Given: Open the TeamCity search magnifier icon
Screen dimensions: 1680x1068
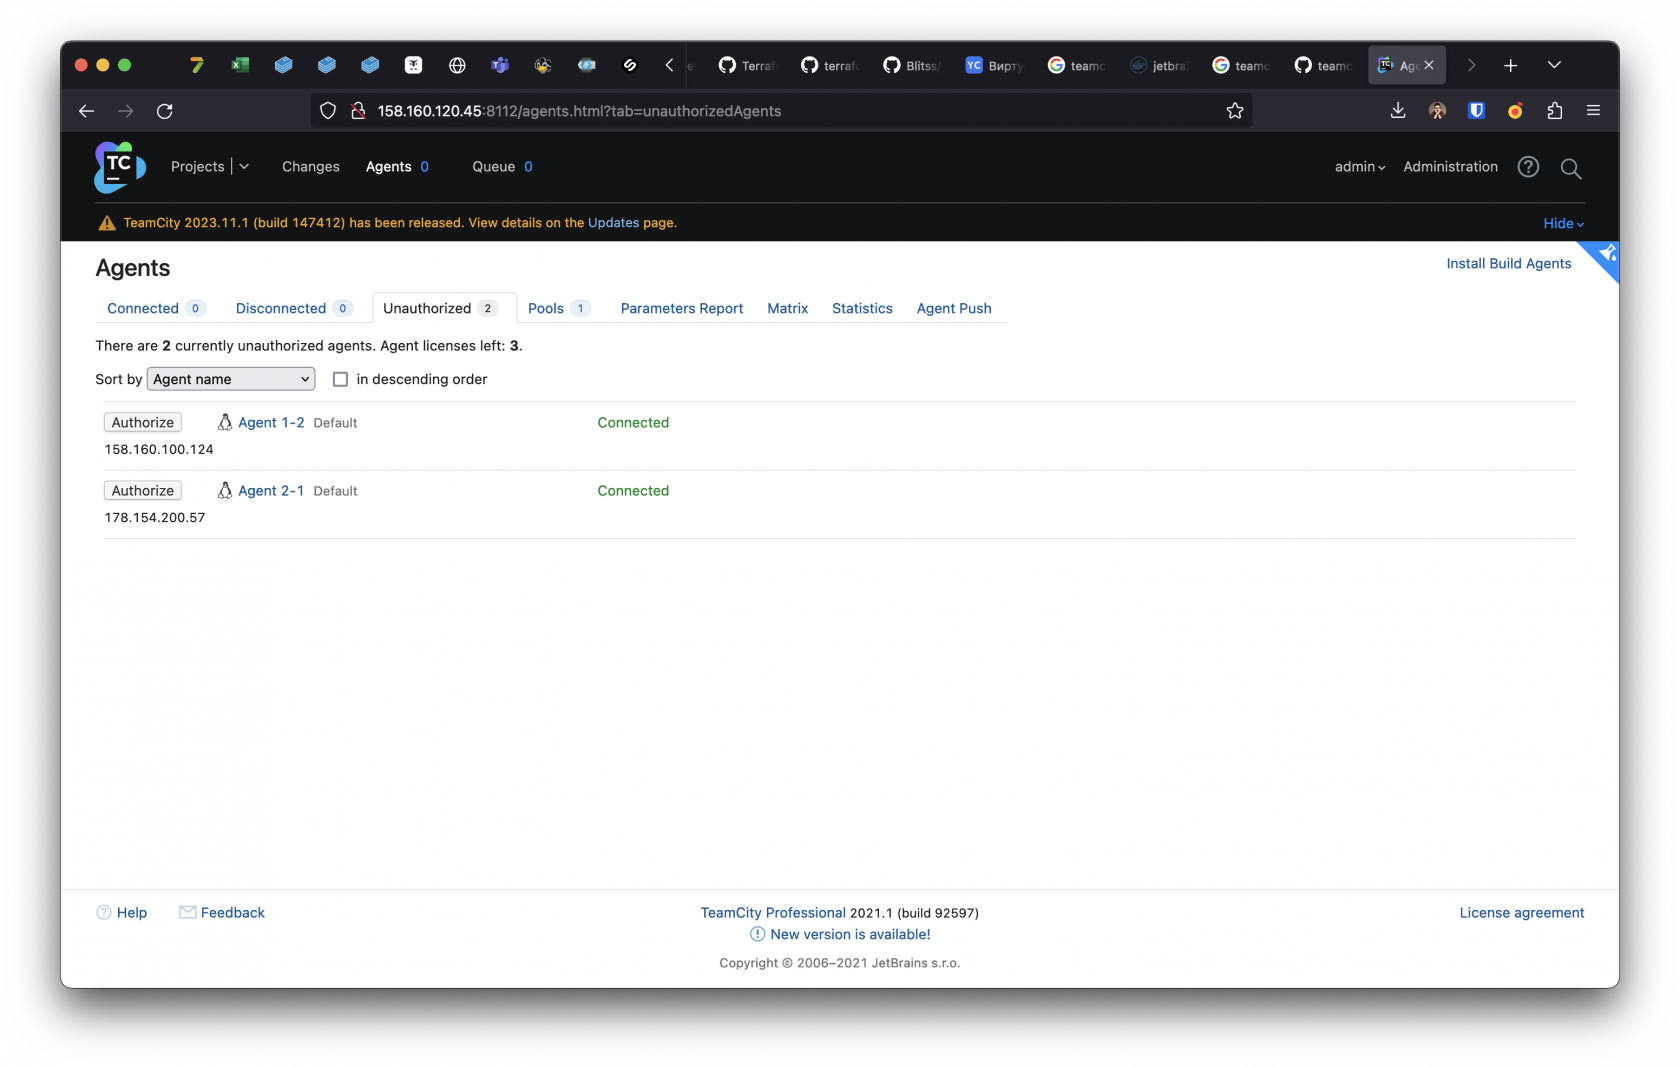Looking at the screenshot, I should point(1571,168).
